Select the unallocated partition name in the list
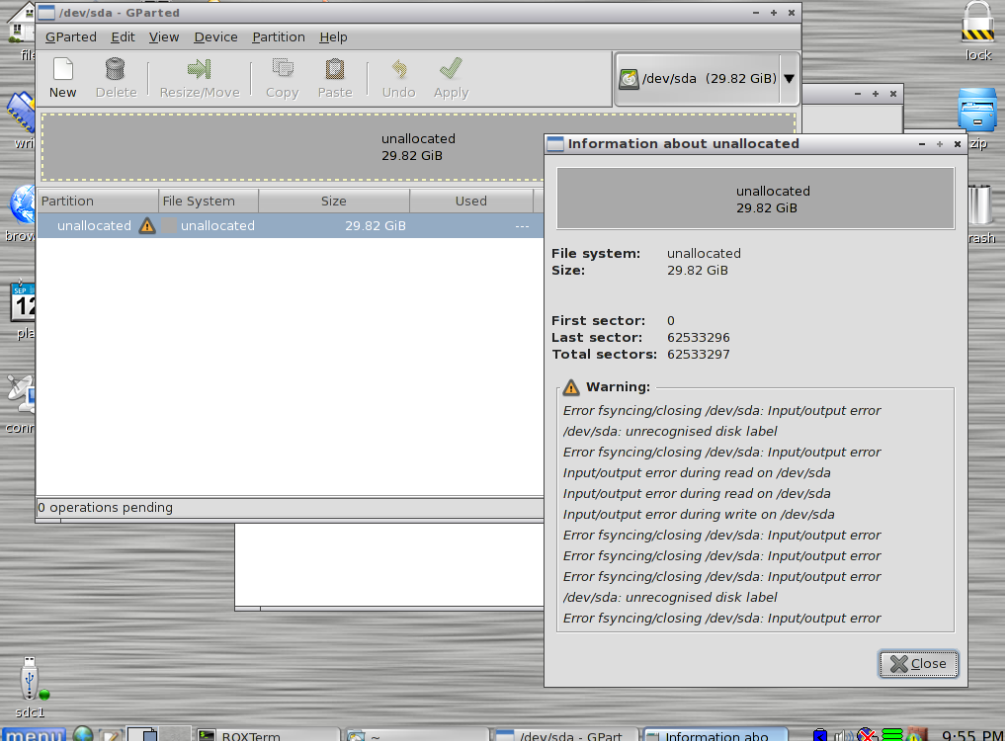This screenshot has height=741, width=1005. (x=94, y=226)
